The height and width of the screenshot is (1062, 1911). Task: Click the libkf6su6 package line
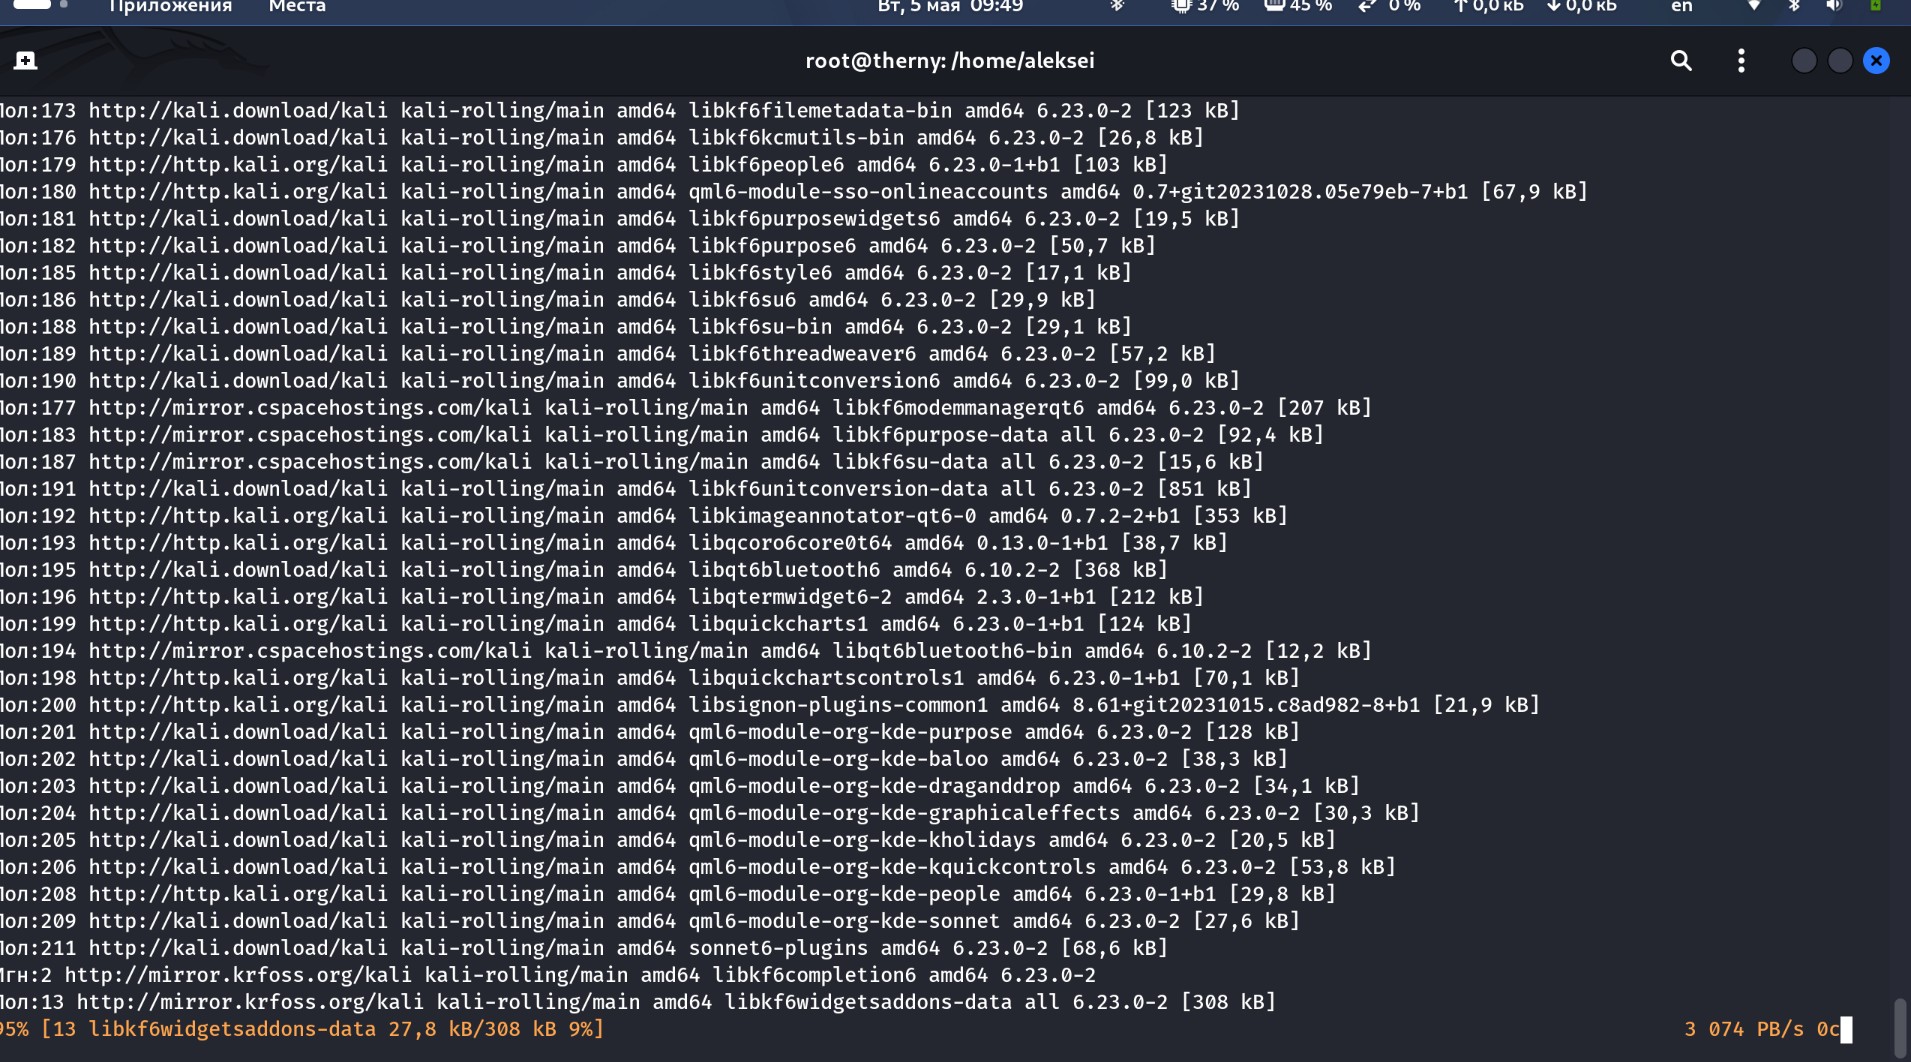click(548, 300)
